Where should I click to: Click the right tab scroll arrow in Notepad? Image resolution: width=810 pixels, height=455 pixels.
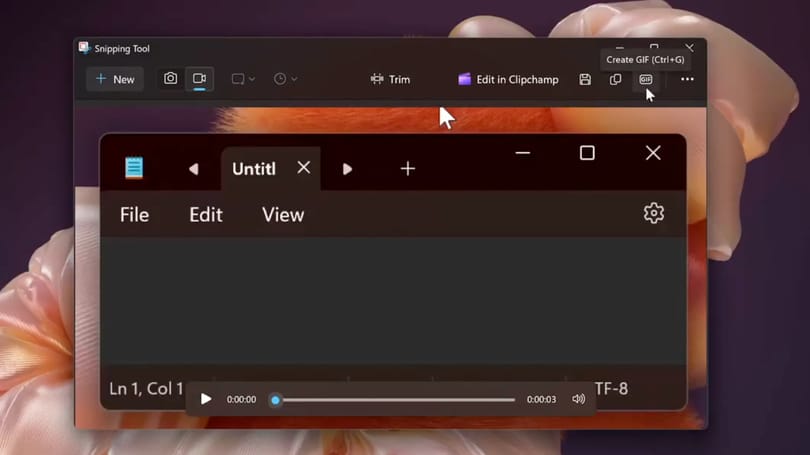coord(347,169)
